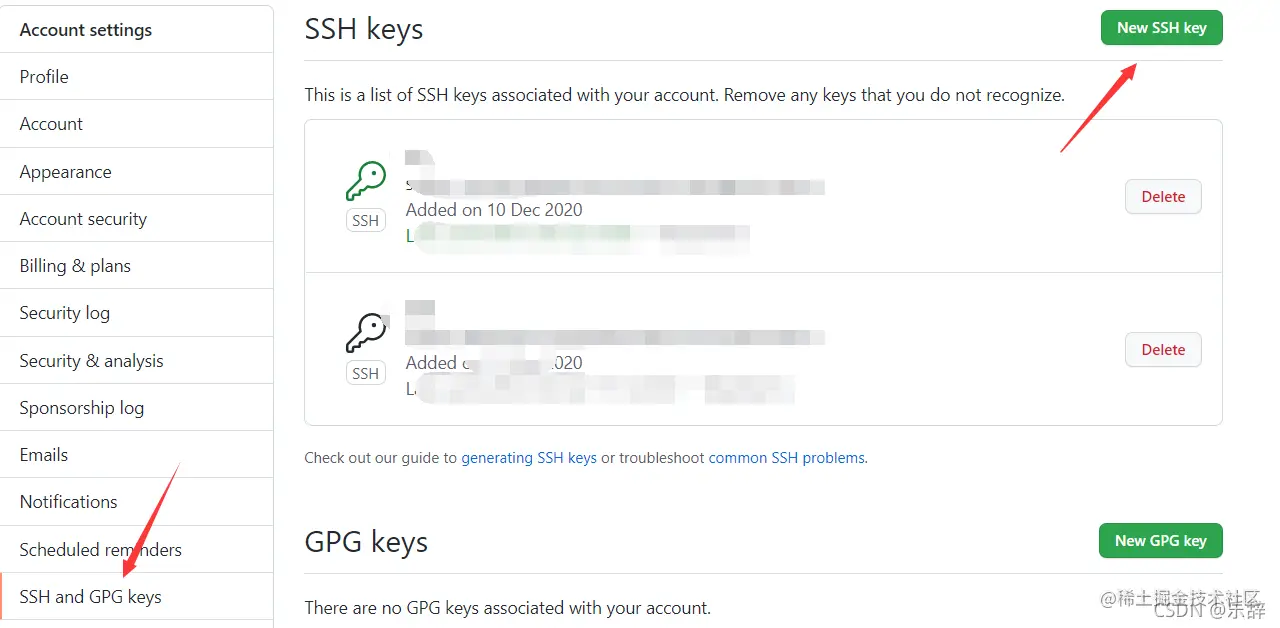
Task: Delete the first SSH key
Action: (x=1163, y=197)
